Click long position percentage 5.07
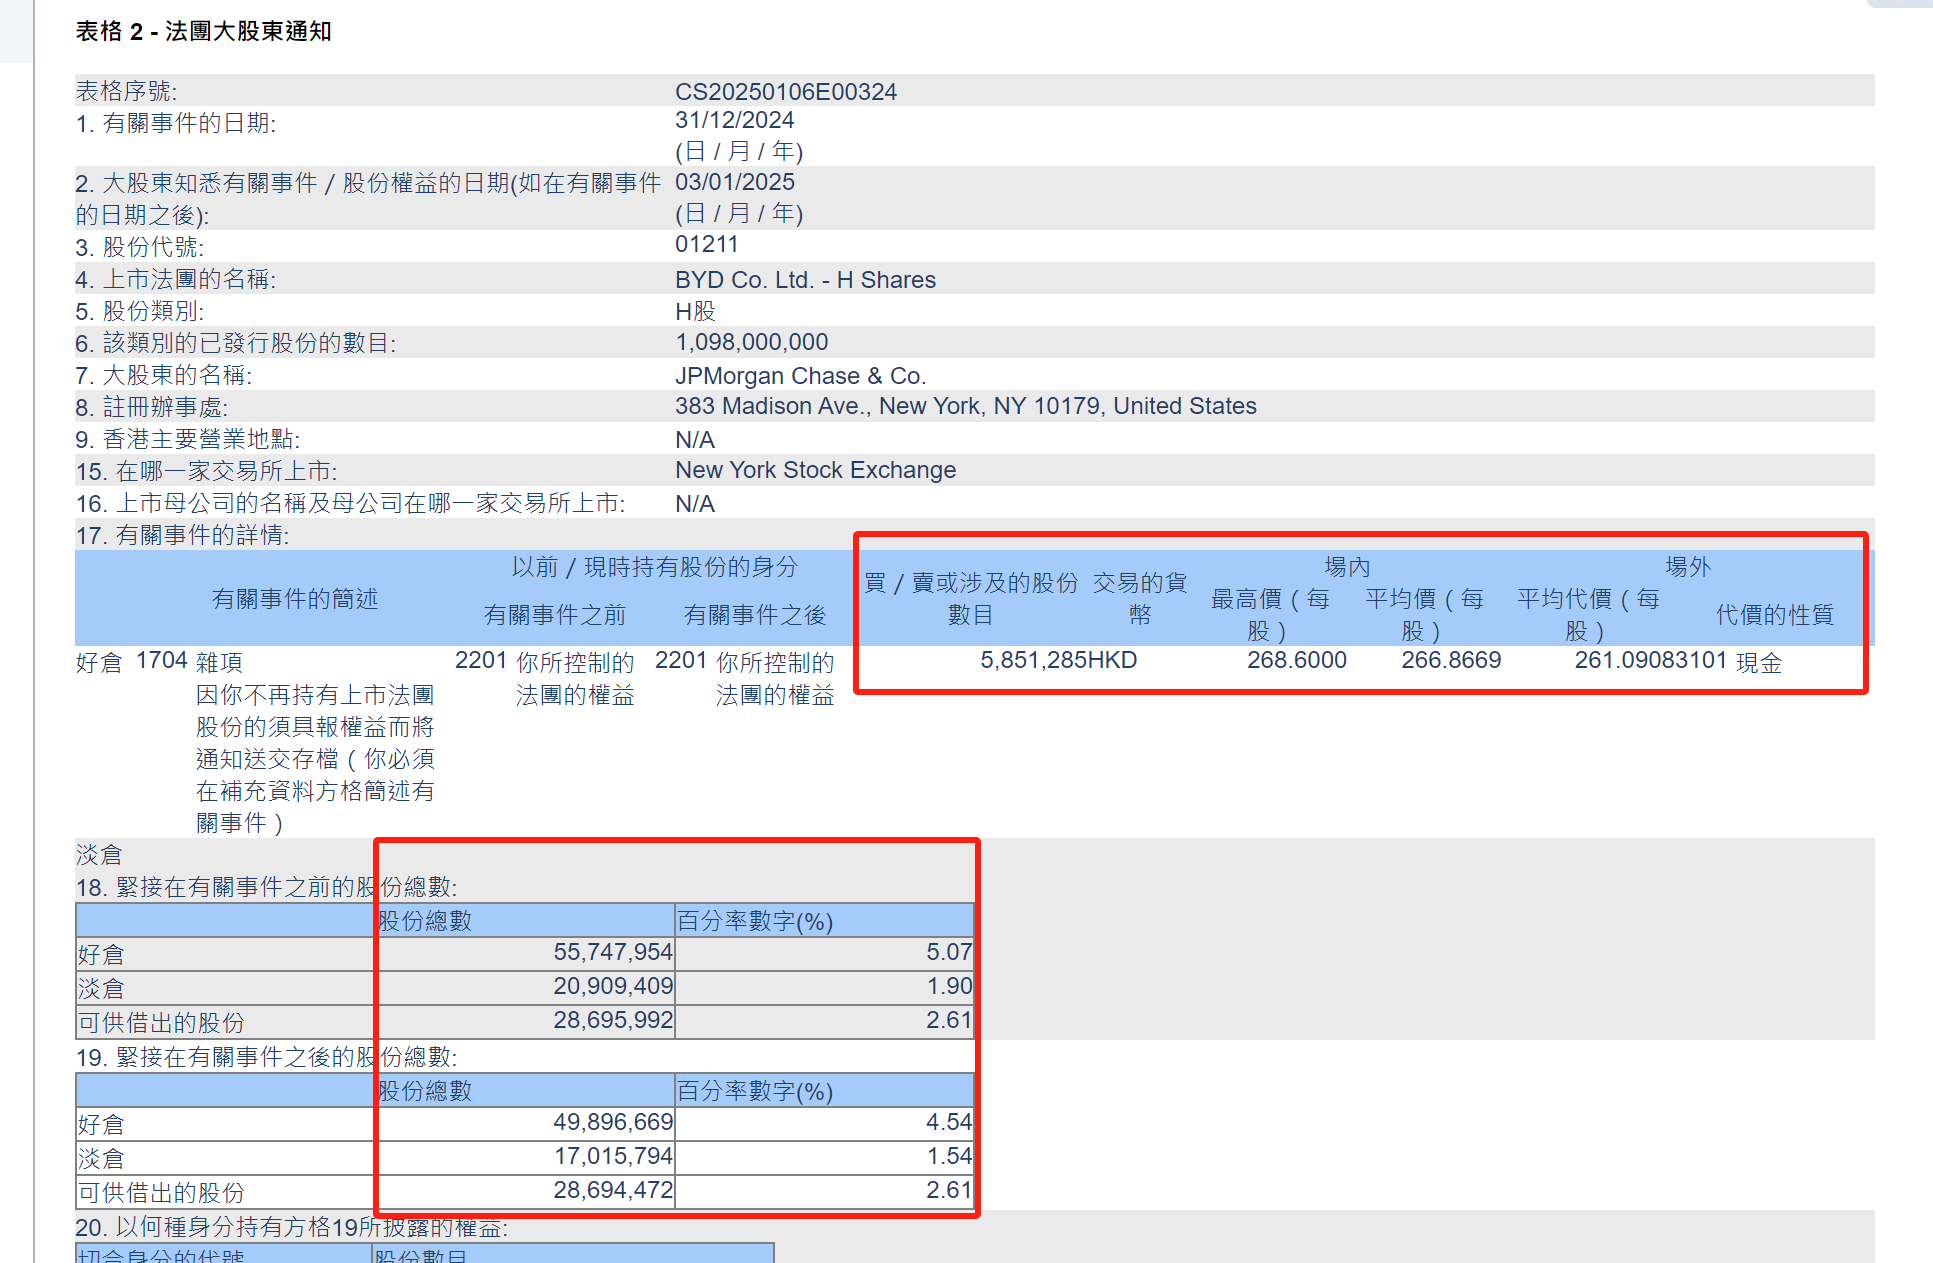 coord(949,952)
